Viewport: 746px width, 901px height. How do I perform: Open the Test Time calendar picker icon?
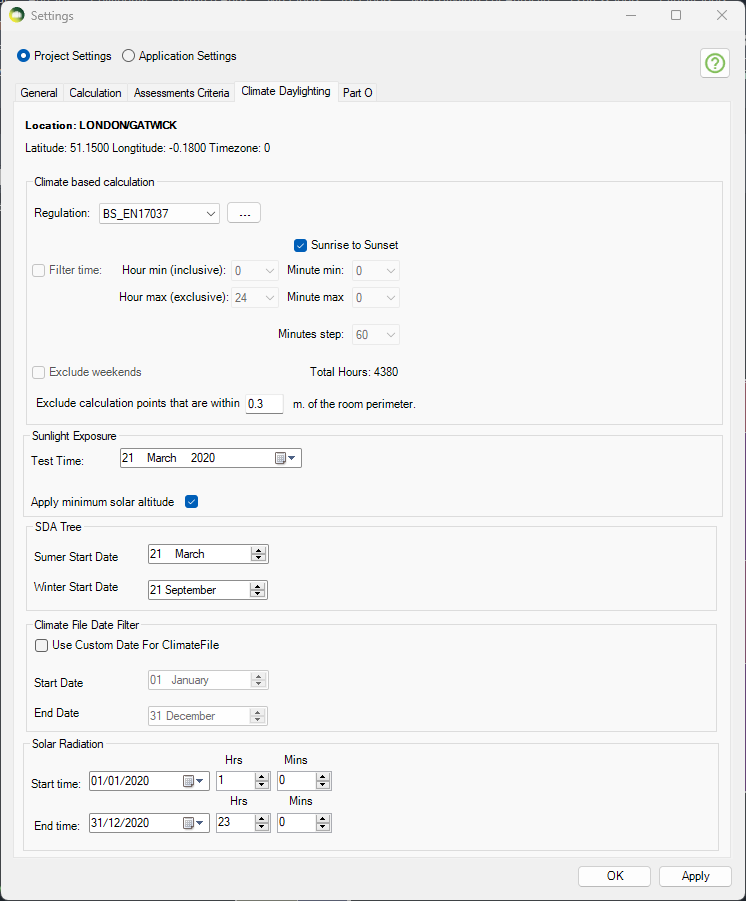286,458
